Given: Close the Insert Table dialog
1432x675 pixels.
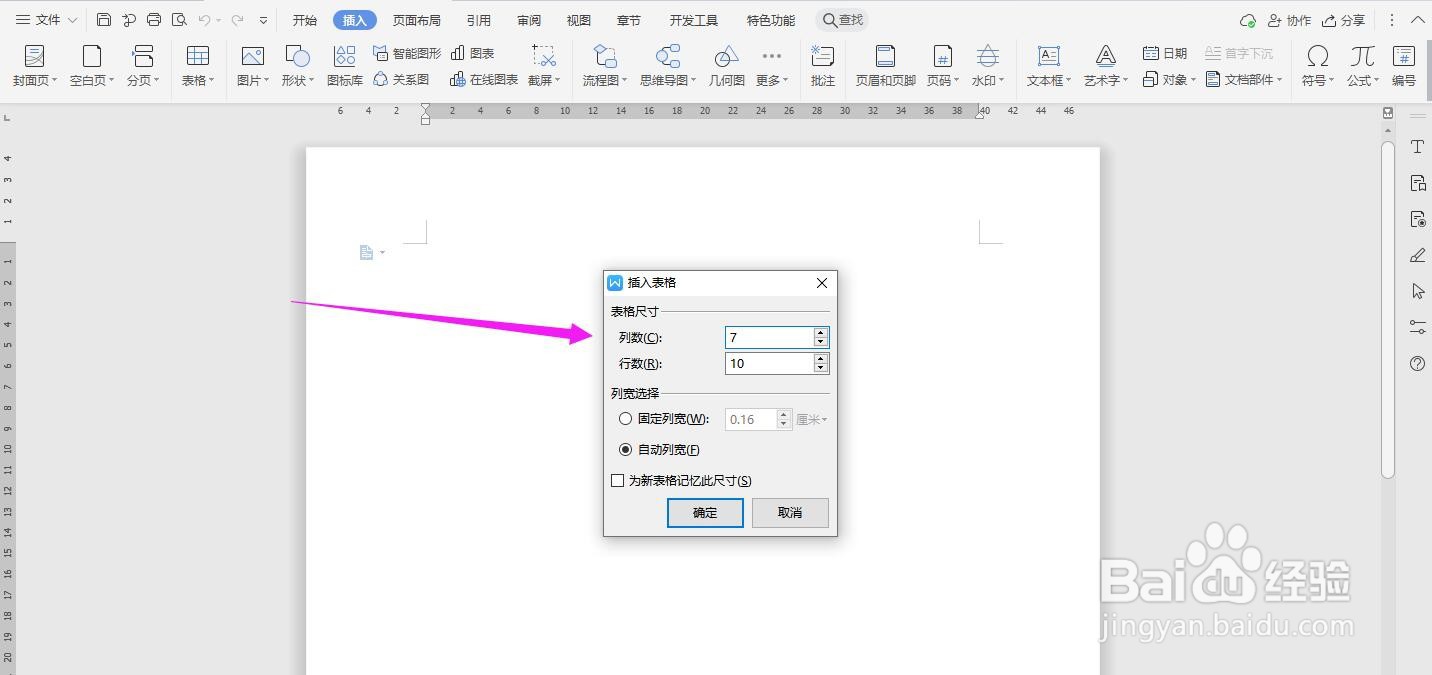Looking at the screenshot, I should (x=822, y=283).
